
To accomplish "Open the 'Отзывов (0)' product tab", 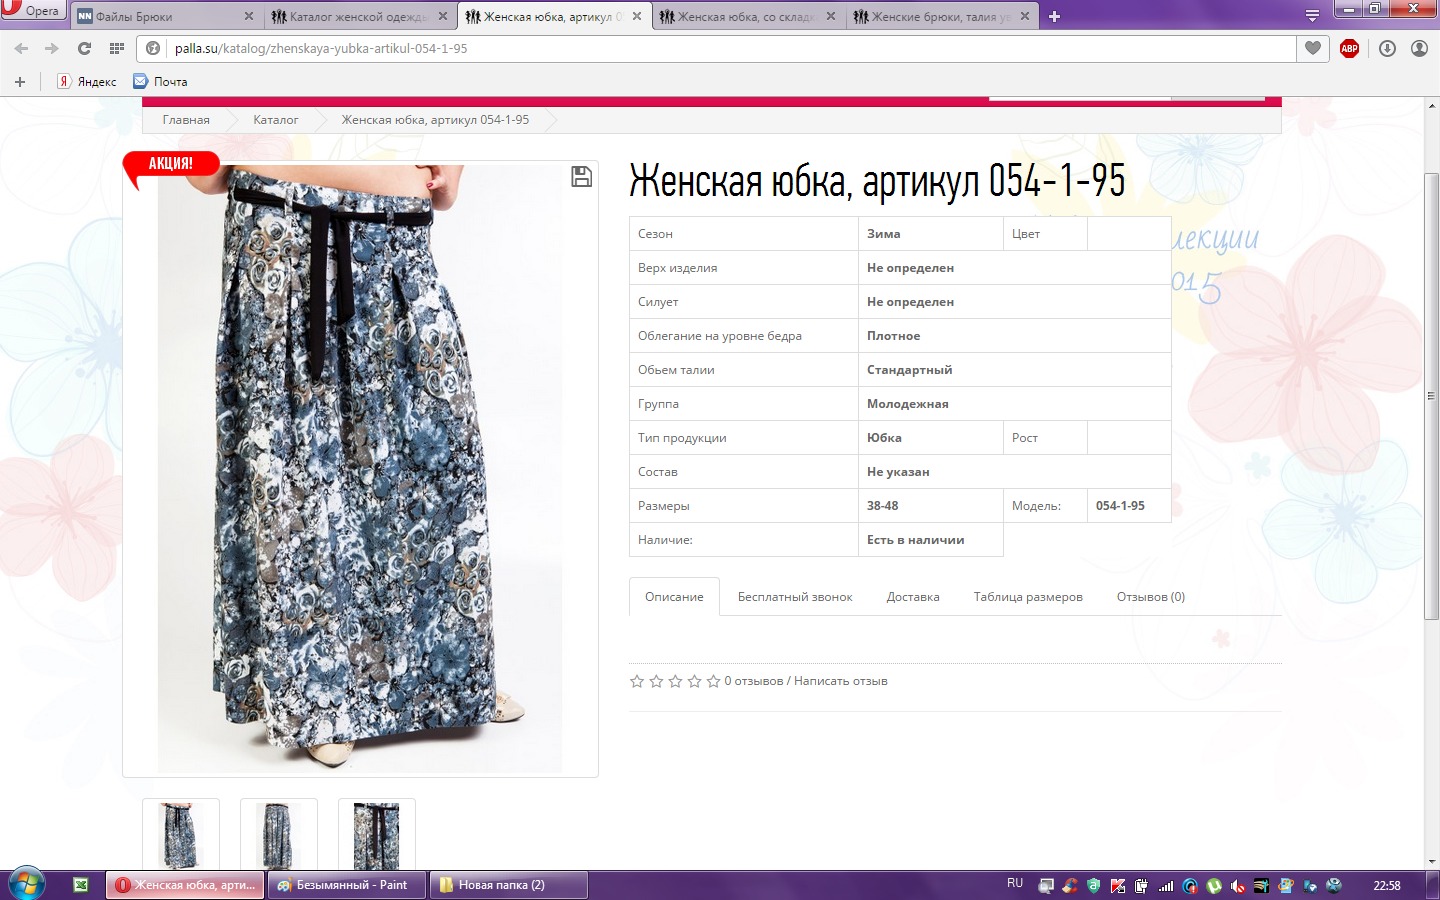I will click(1151, 597).
